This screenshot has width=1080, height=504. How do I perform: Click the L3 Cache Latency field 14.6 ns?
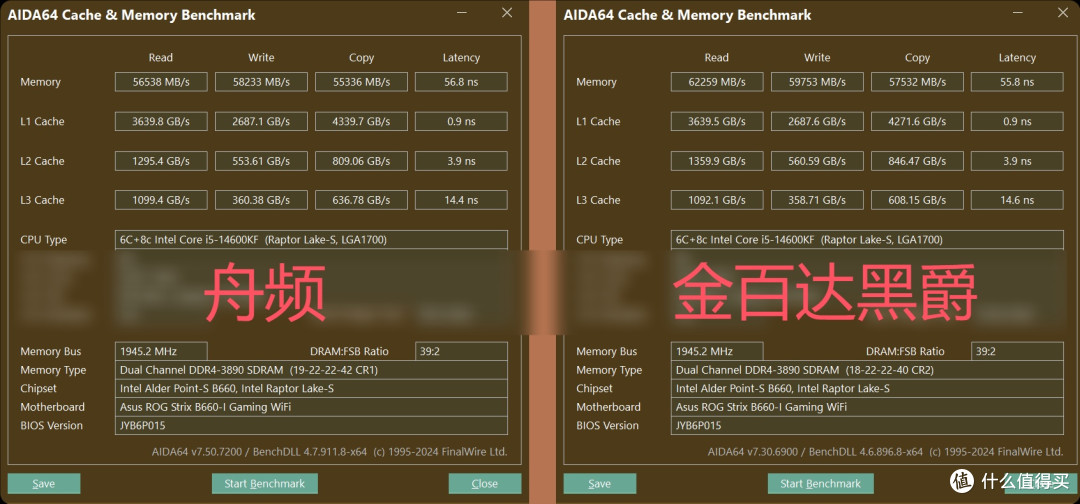click(1017, 200)
